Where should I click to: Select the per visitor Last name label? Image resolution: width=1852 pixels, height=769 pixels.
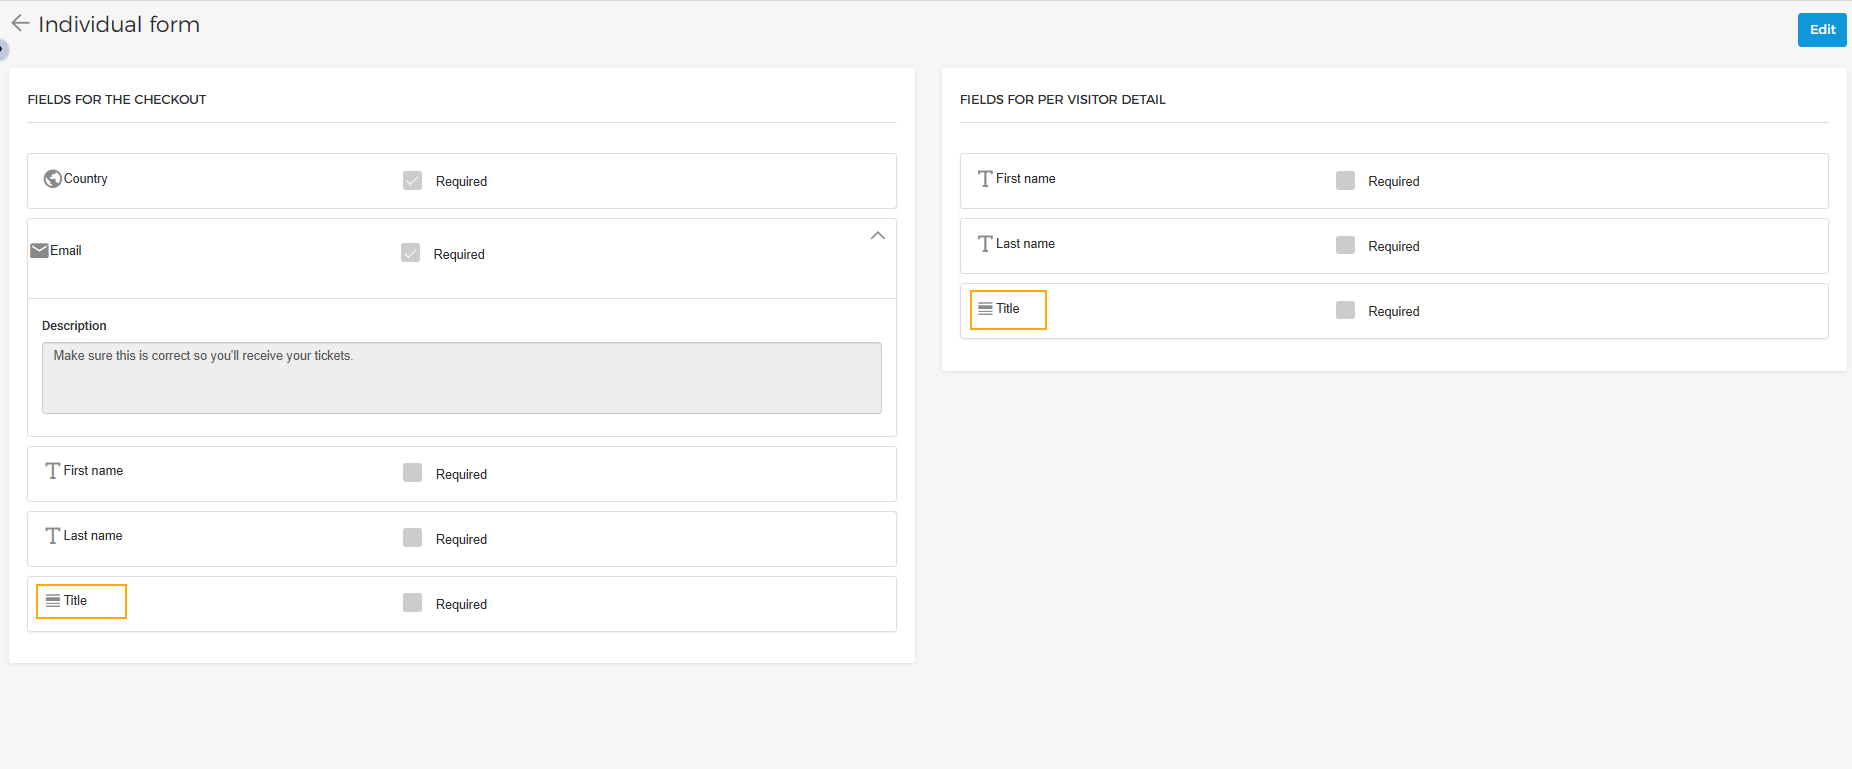point(1025,244)
